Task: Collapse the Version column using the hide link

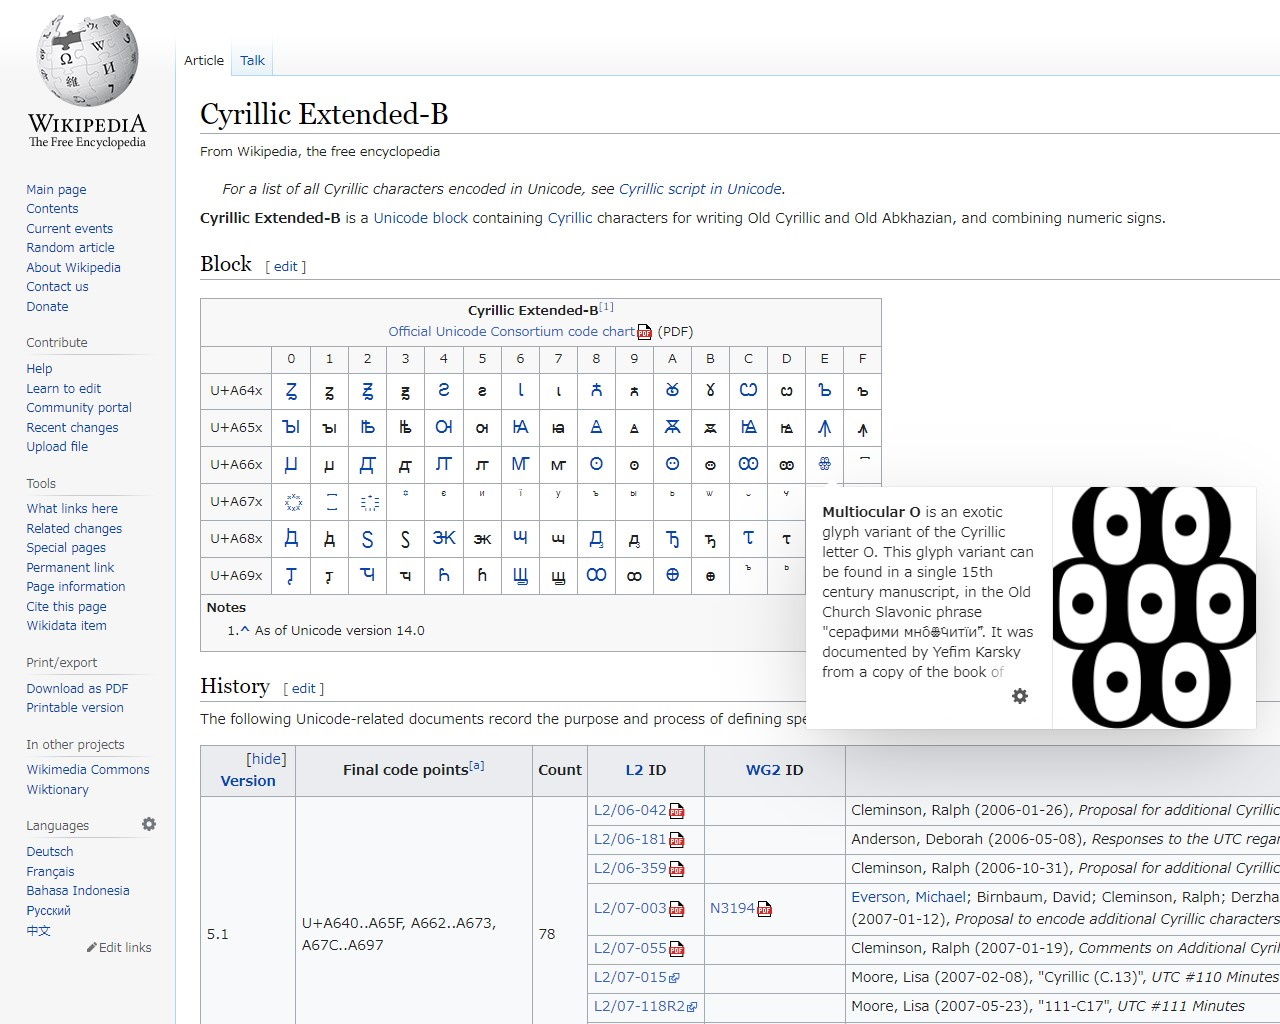Action: 265,758
